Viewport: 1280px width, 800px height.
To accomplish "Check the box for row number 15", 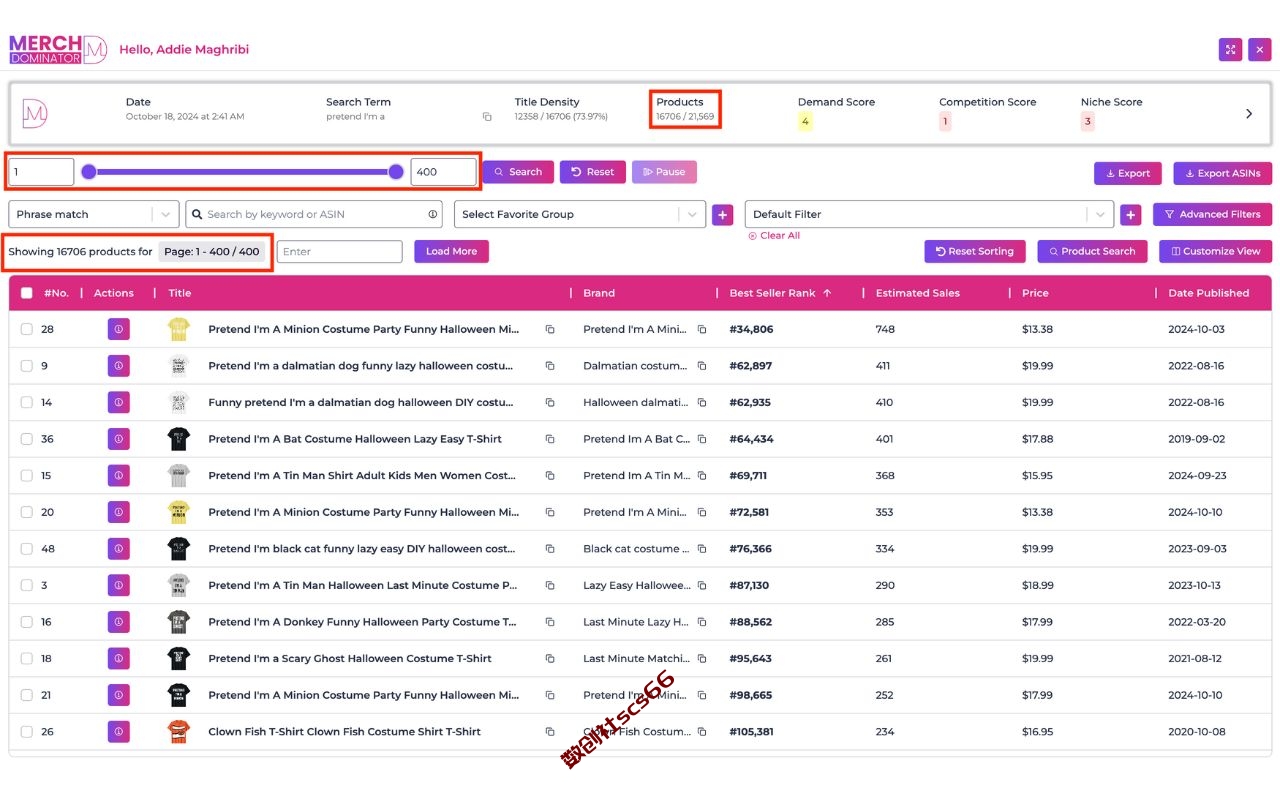I will (x=27, y=476).
